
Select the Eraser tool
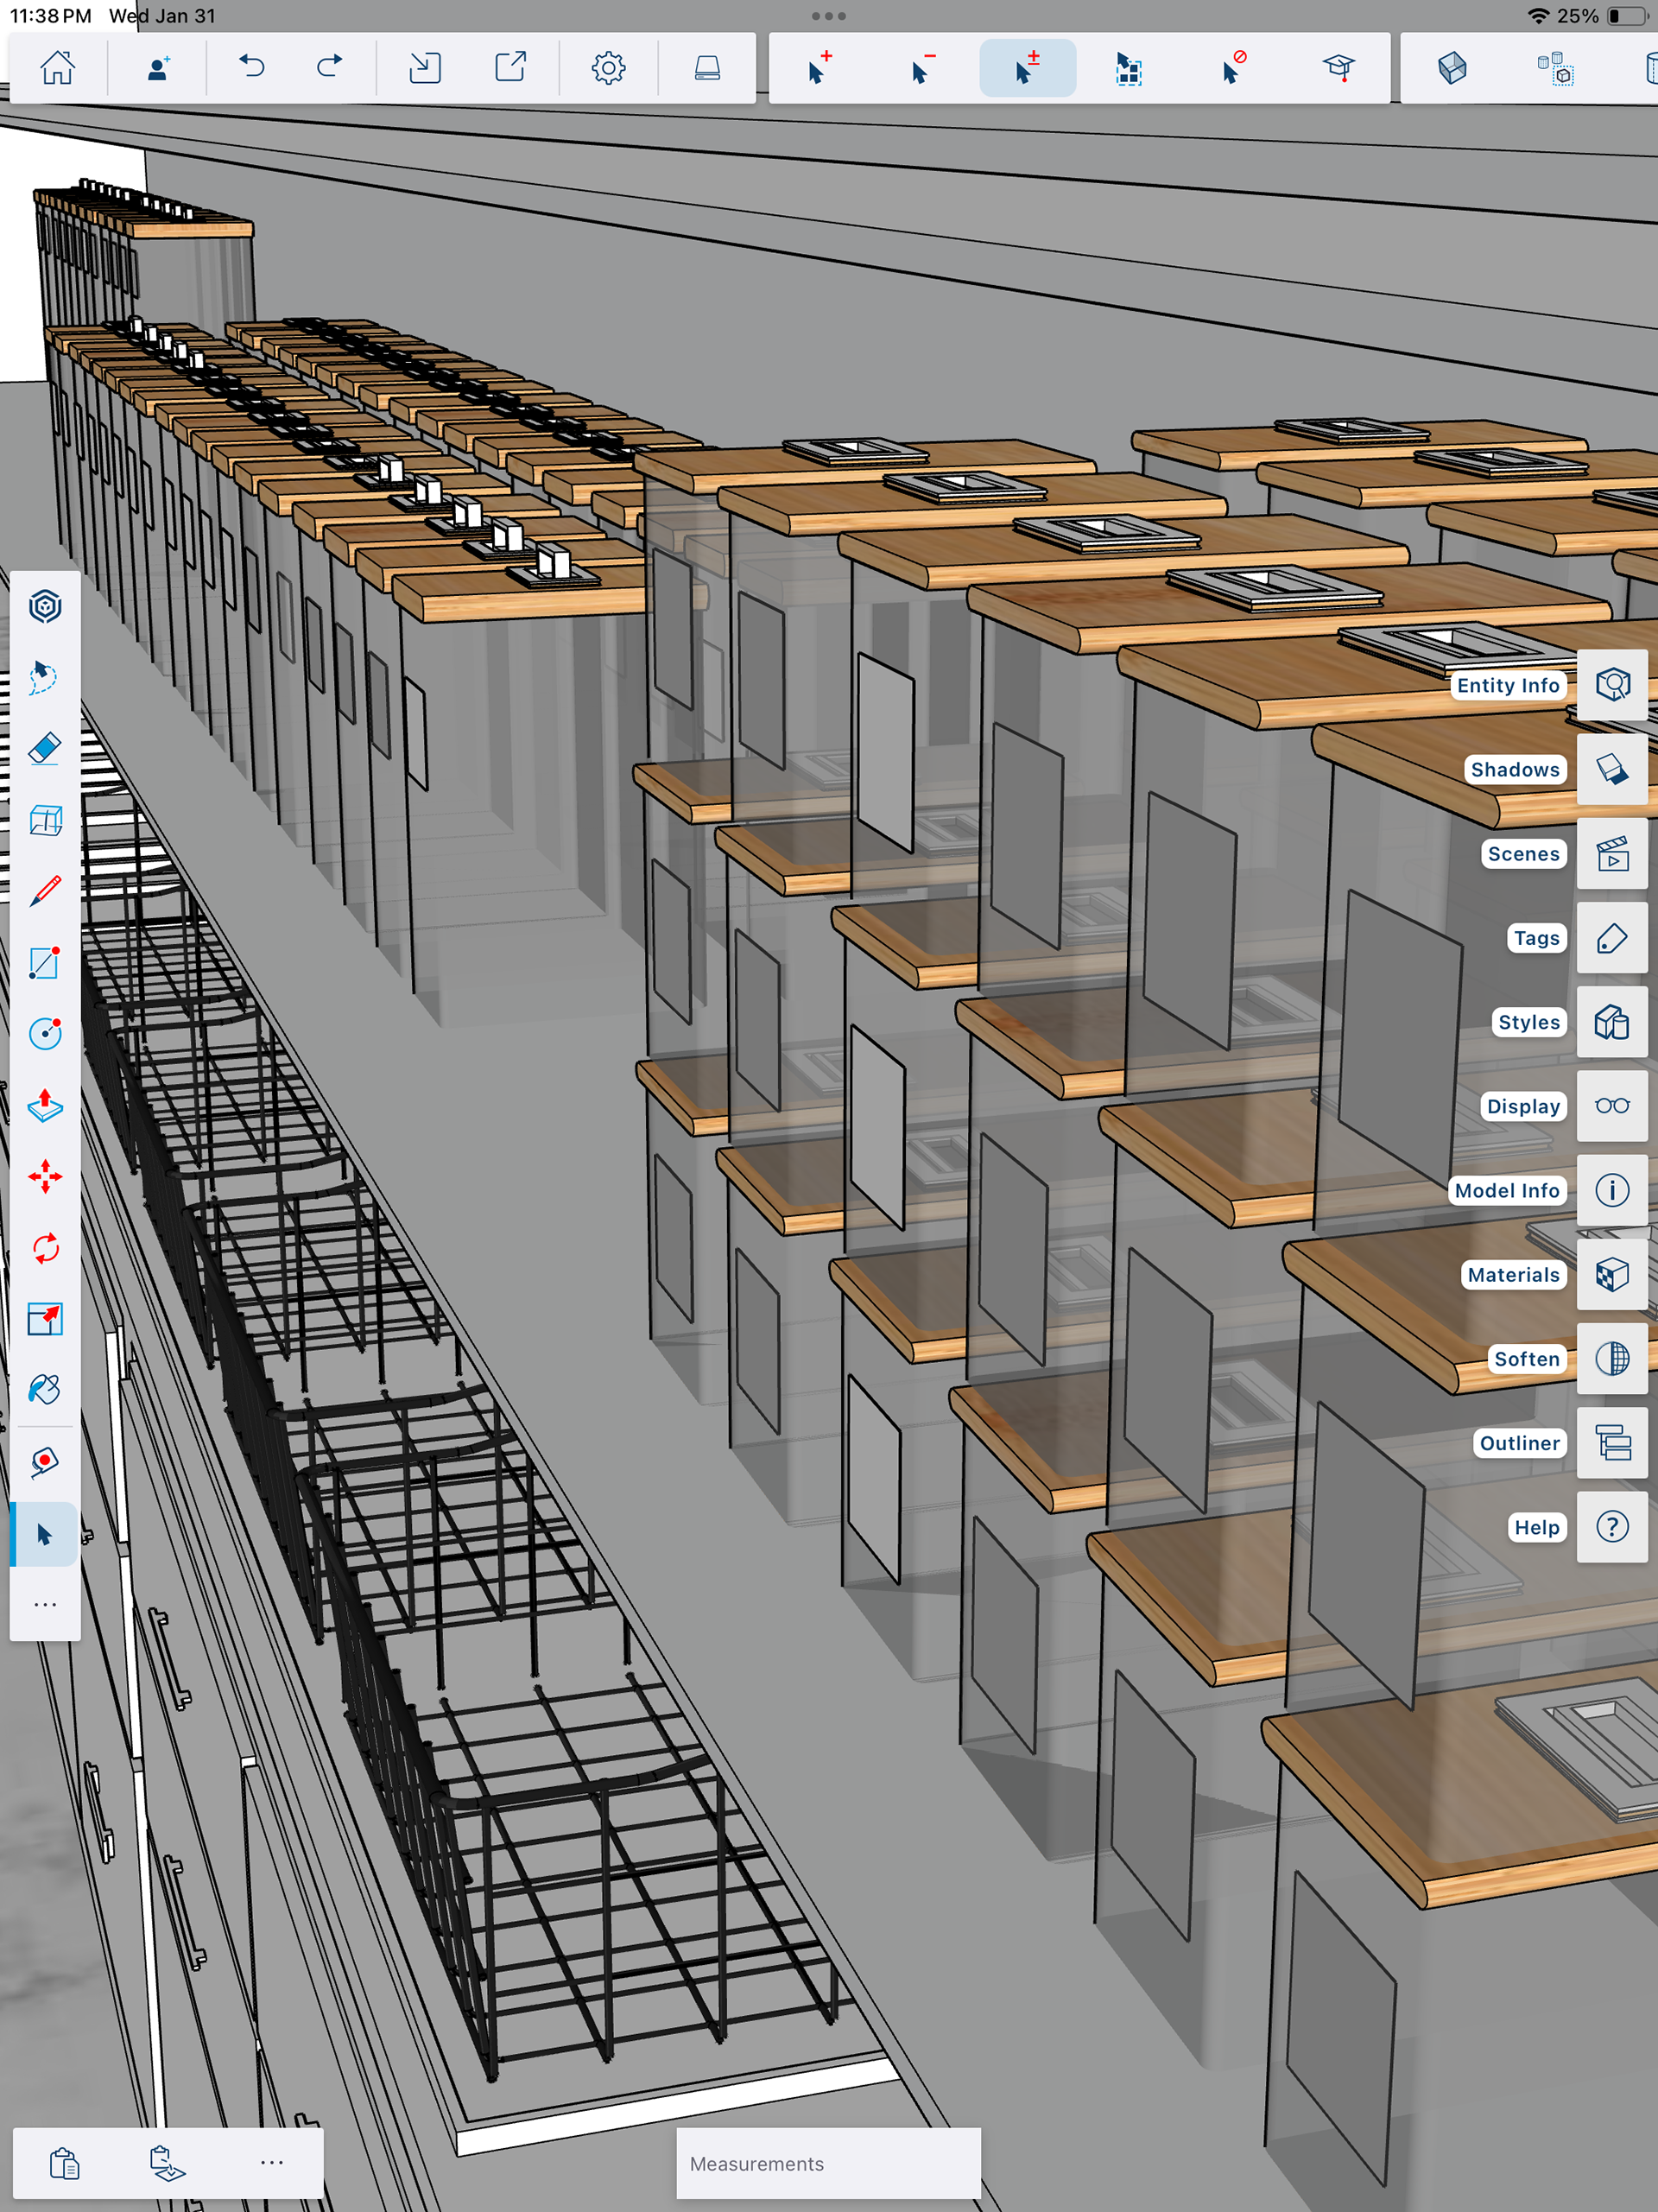tap(45, 748)
